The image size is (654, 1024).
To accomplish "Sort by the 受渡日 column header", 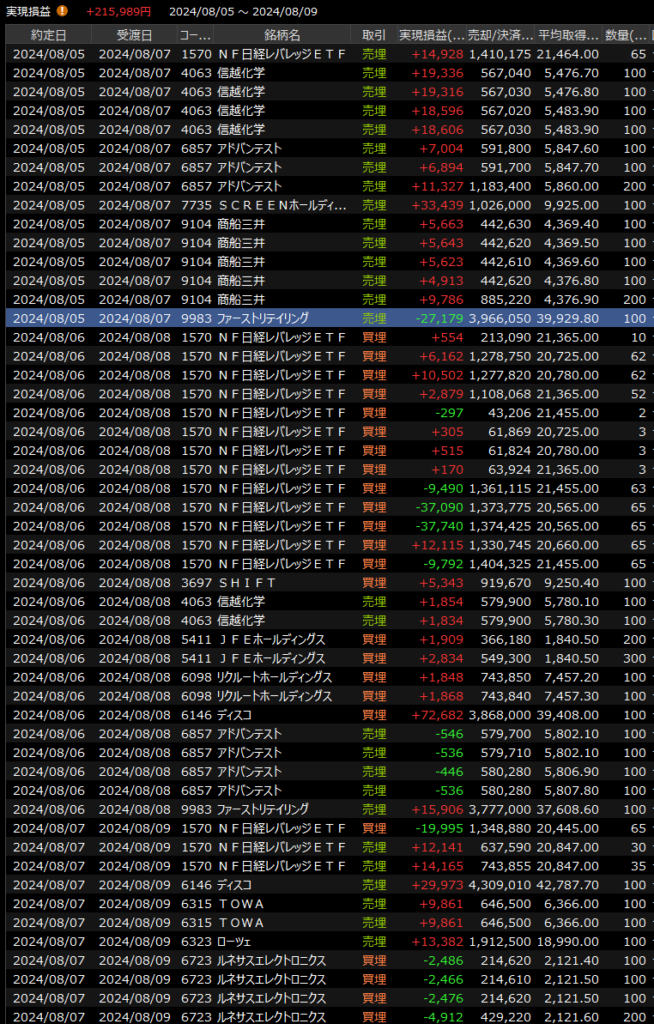I will (x=134, y=35).
